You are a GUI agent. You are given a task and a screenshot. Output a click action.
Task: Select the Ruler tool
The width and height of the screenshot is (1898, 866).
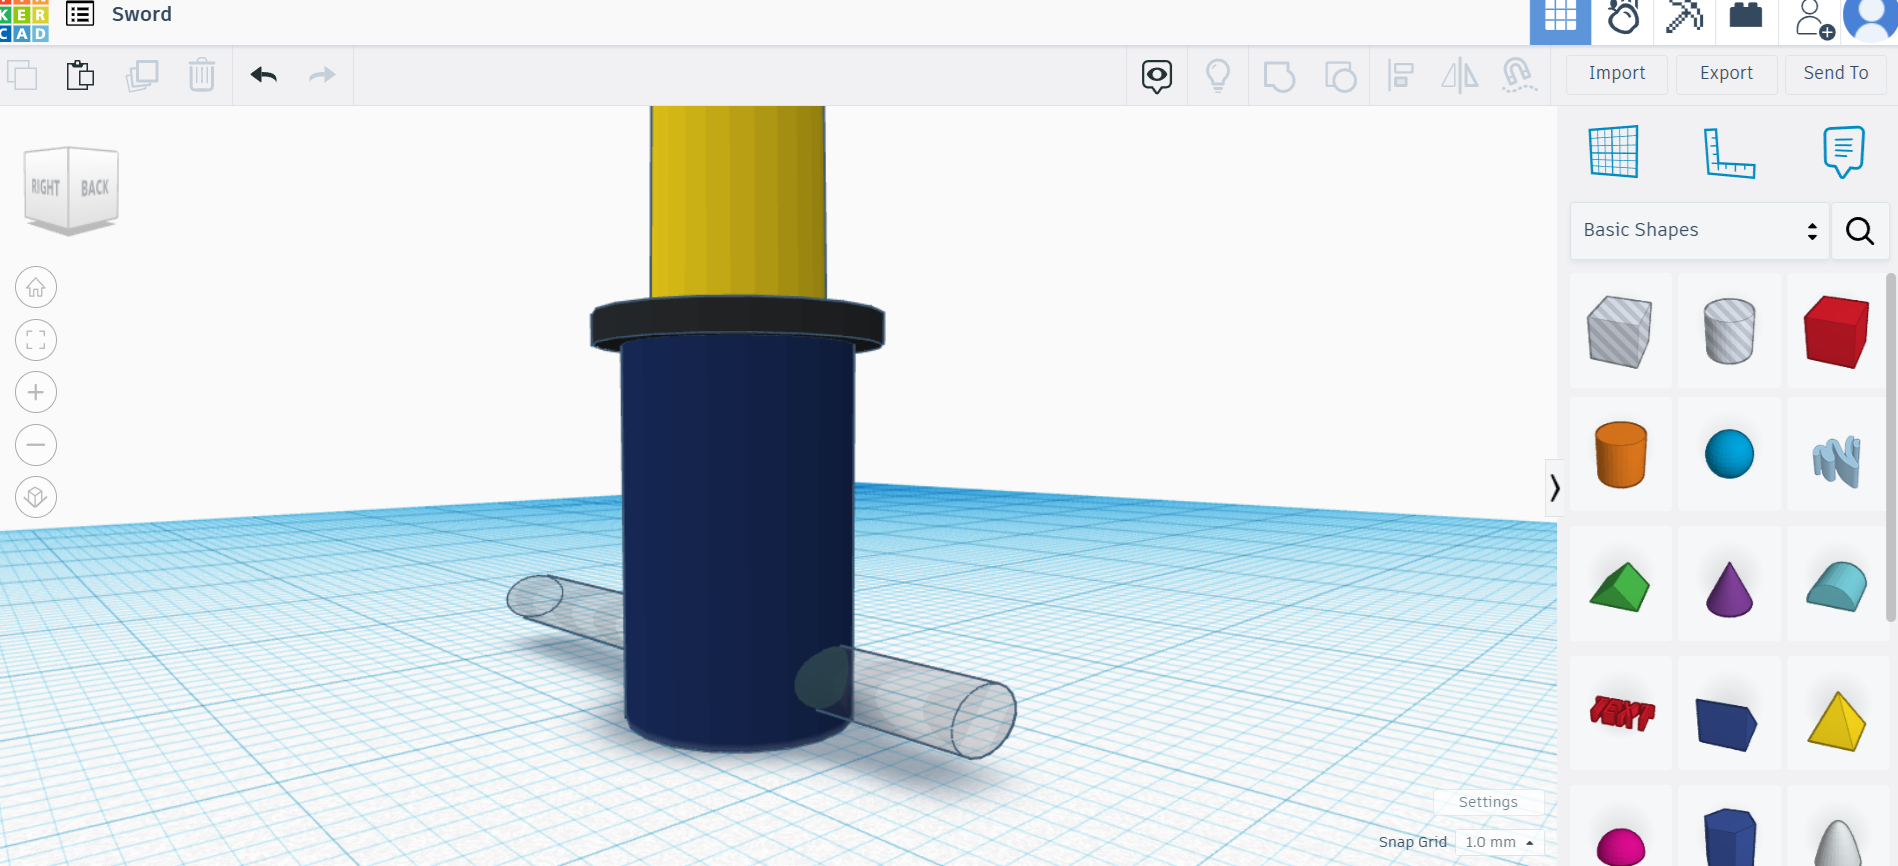click(x=1729, y=152)
